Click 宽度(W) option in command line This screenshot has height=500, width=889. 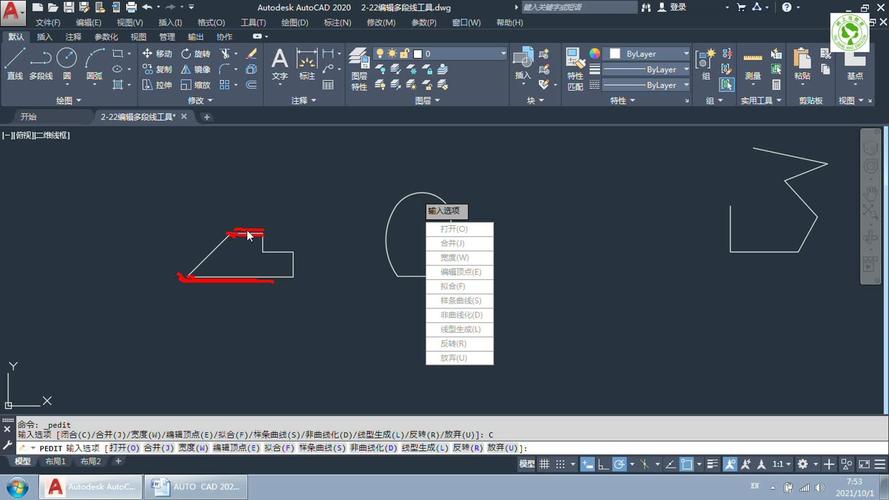[187, 449]
